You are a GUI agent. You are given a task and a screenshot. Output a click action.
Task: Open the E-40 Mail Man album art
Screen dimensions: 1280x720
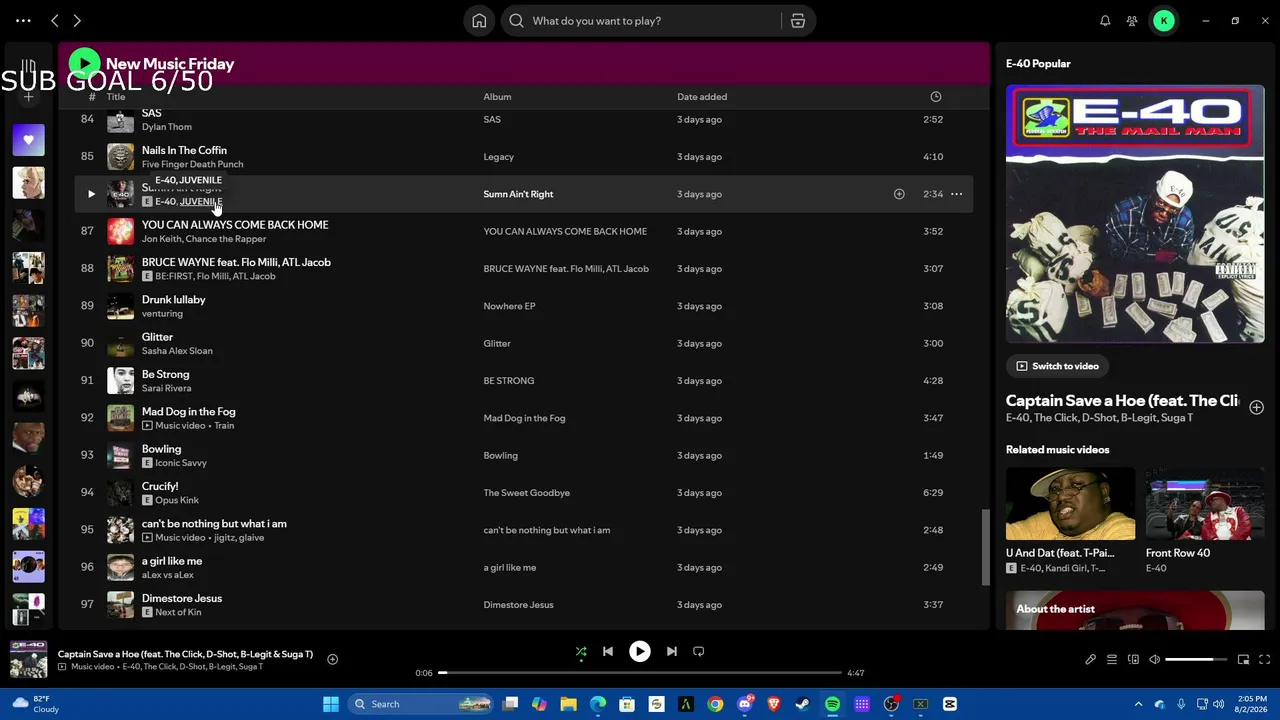coord(1135,214)
